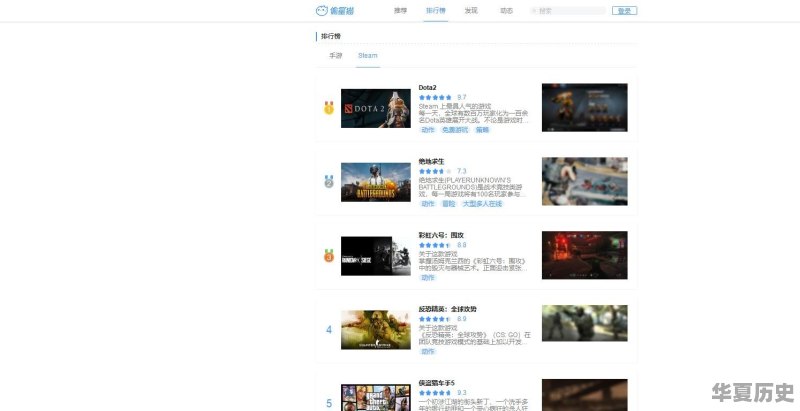800x411 pixels.
Task: Open the 绝地求生 gameplay screenshot
Action: point(585,182)
